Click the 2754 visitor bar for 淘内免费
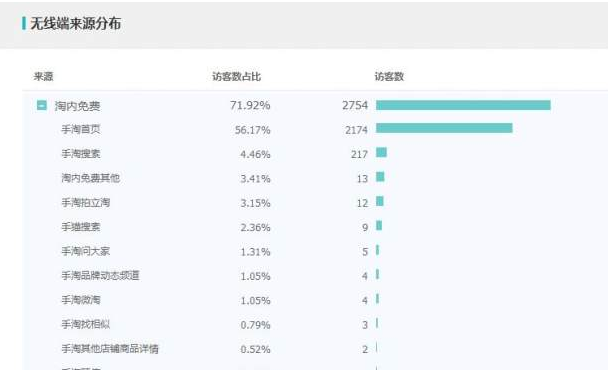 tap(463, 105)
